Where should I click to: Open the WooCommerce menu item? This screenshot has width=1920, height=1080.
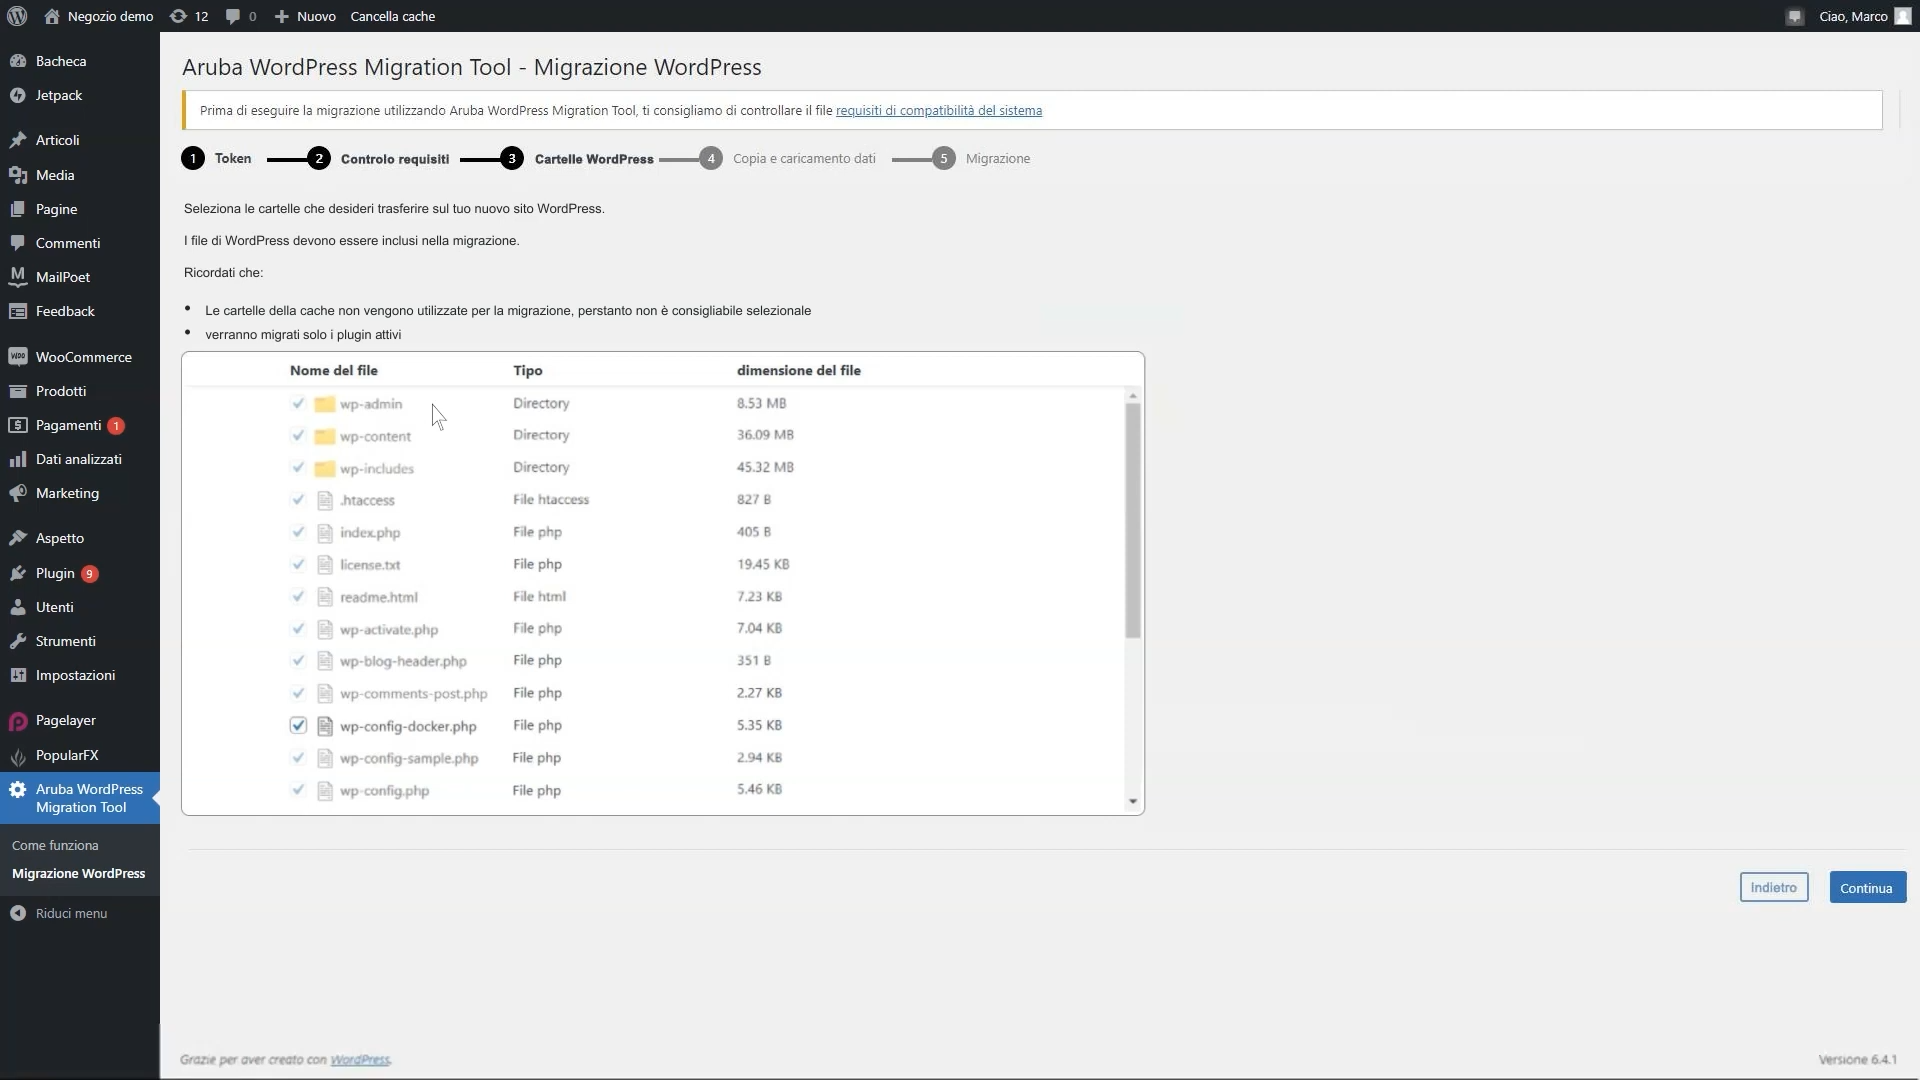pos(80,357)
